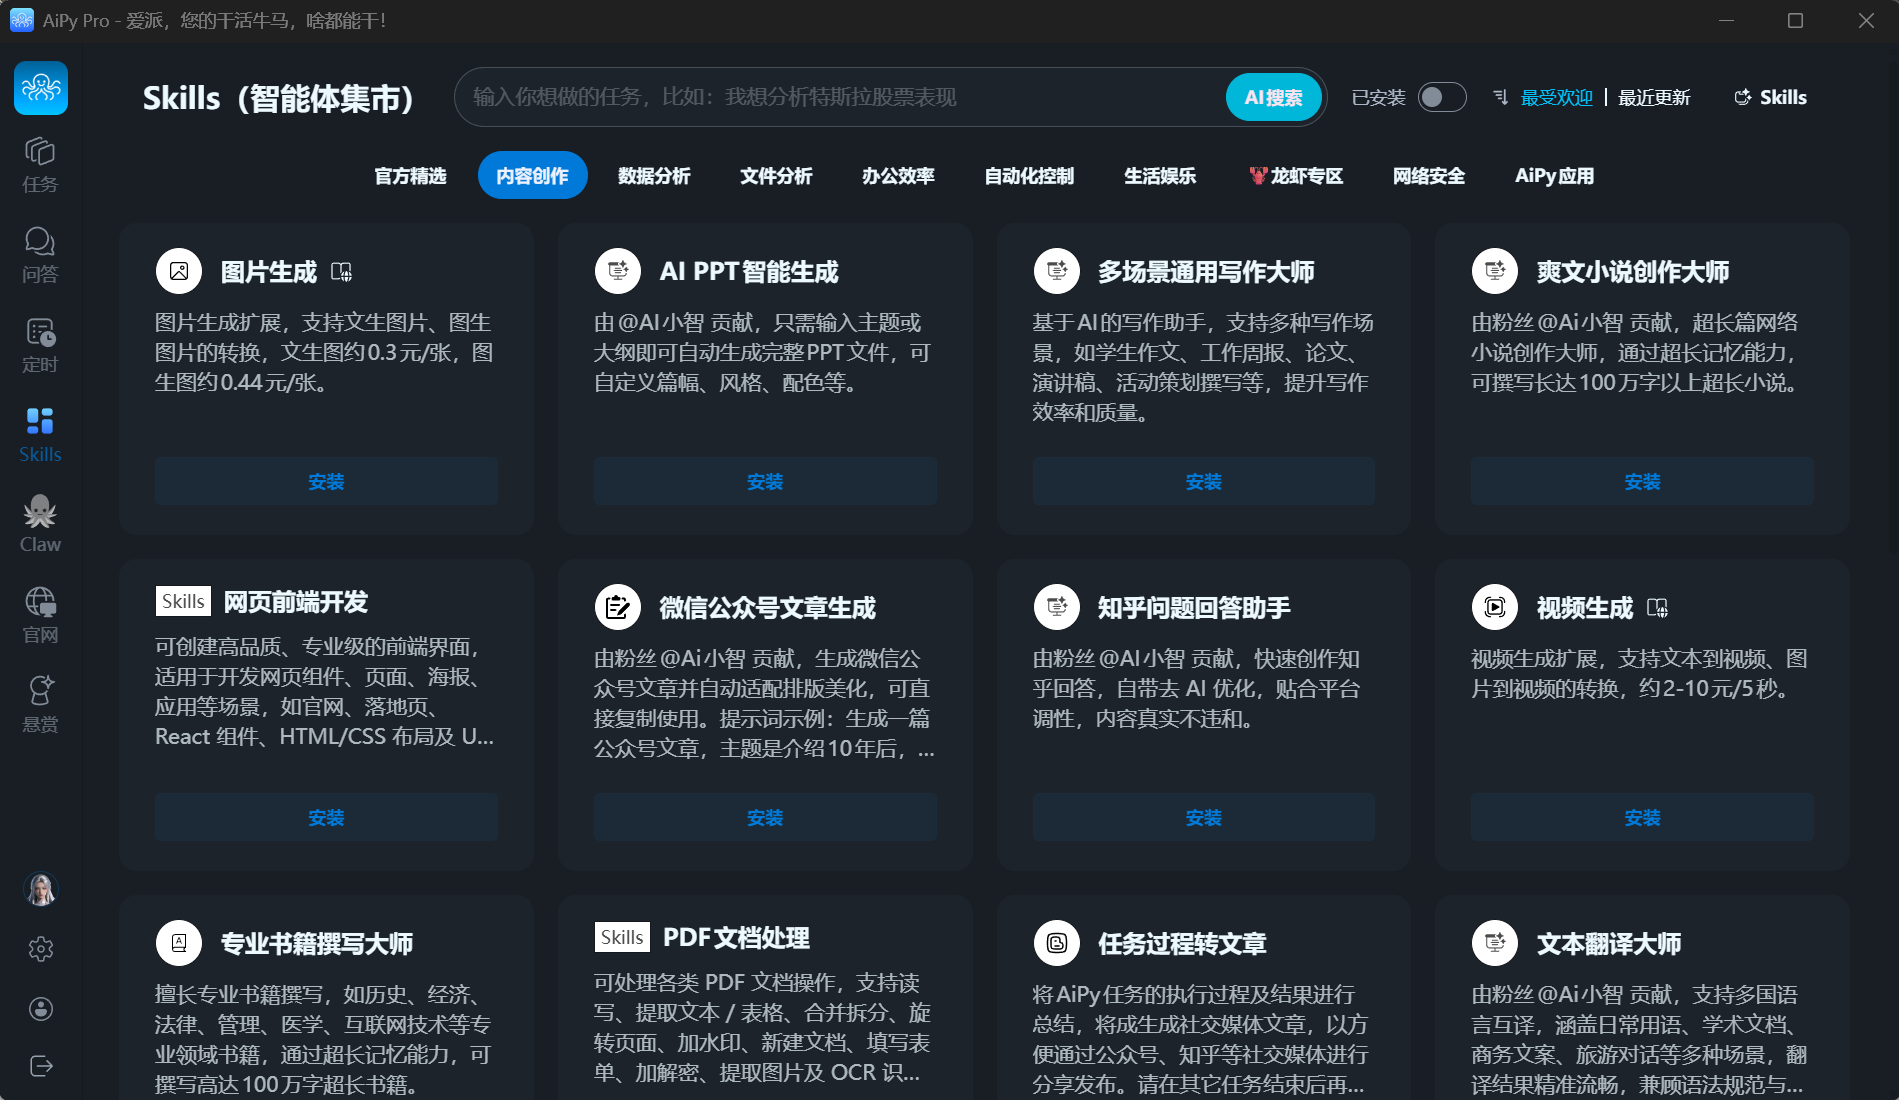Click the 爽文小说创作大师 card icon
This screenshot has height=1100, width=1899.
(1495, 271)
